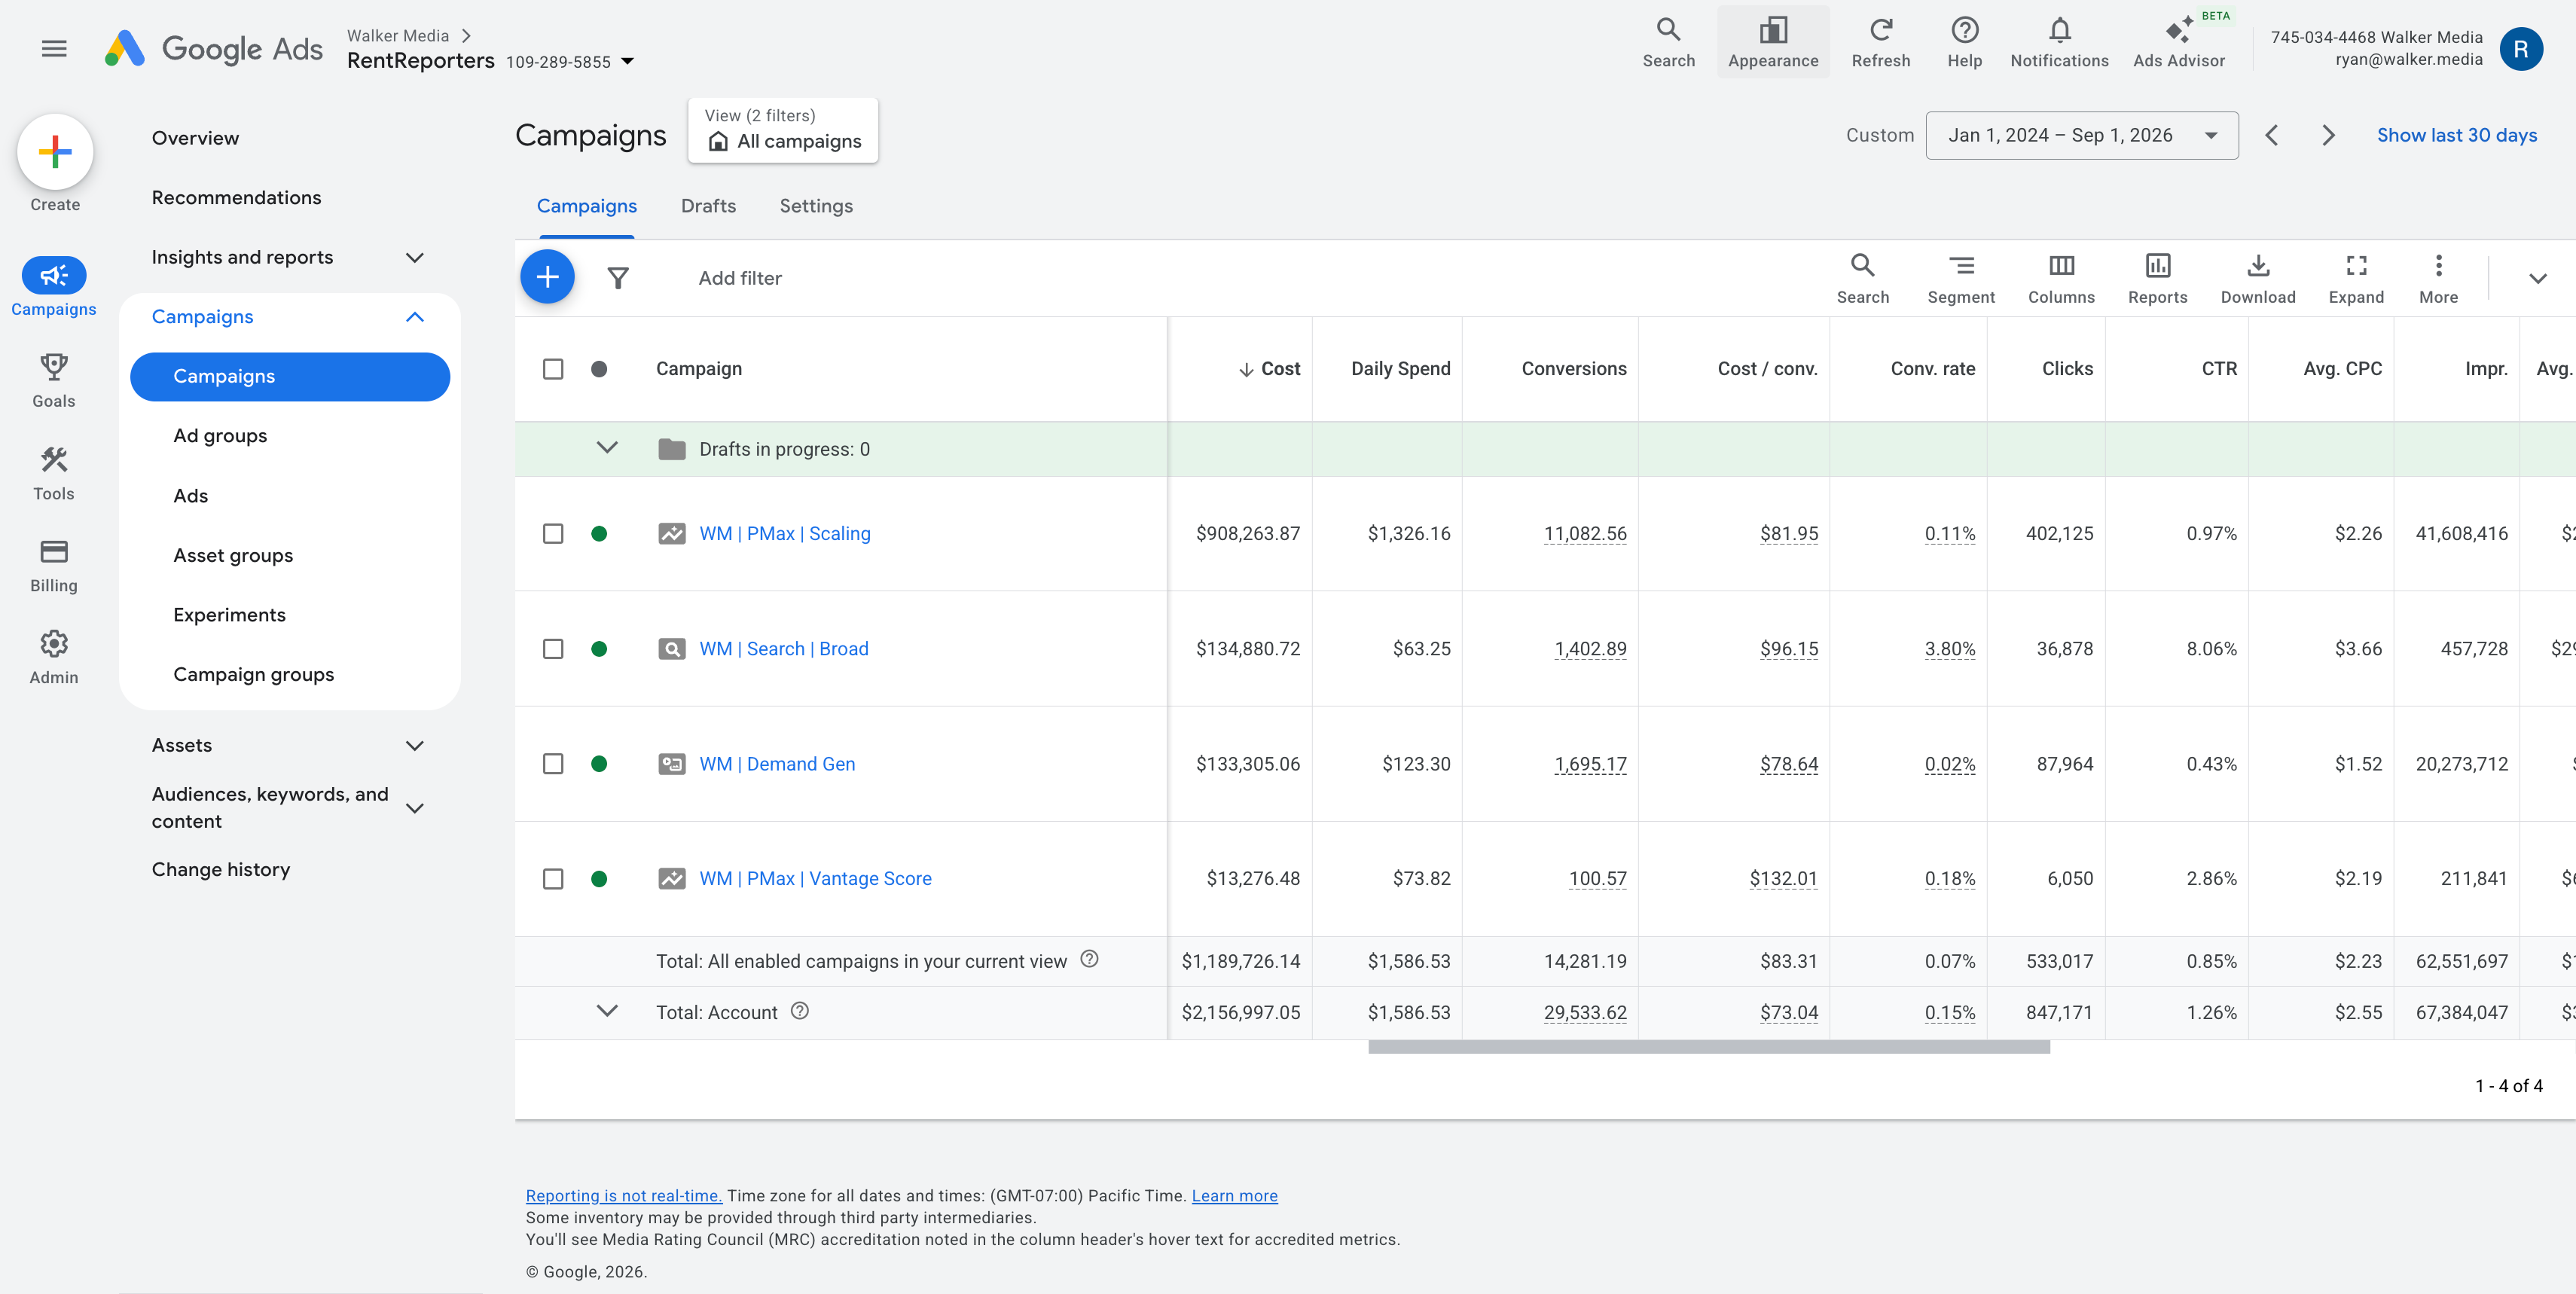Screen dimensions: 2576x1294
Task: Switch to the Settings tab
Action: (816, 206)
